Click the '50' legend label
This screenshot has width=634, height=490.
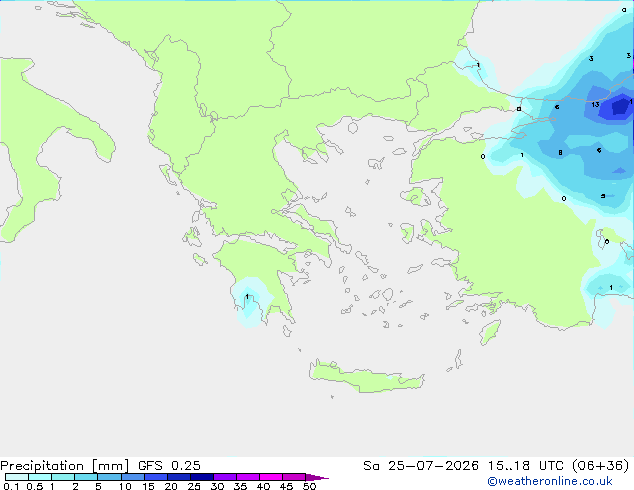(309, 486)
